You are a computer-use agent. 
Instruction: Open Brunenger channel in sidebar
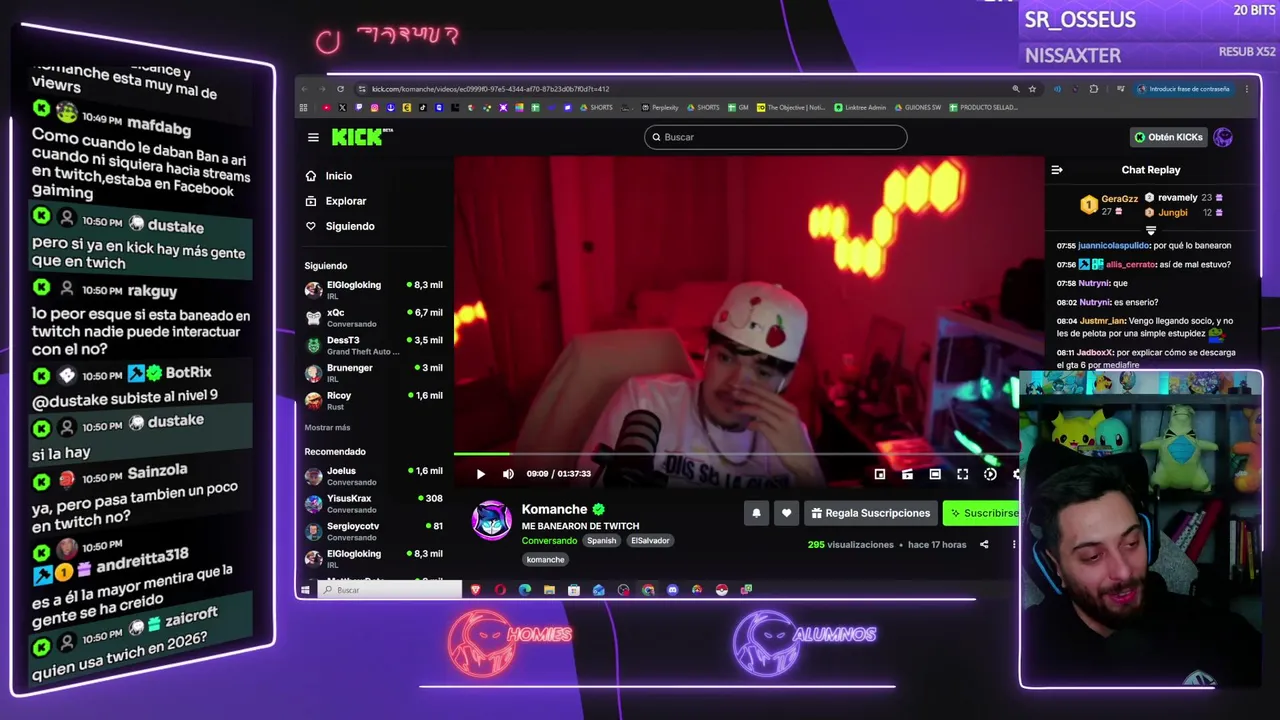(373, 373)
